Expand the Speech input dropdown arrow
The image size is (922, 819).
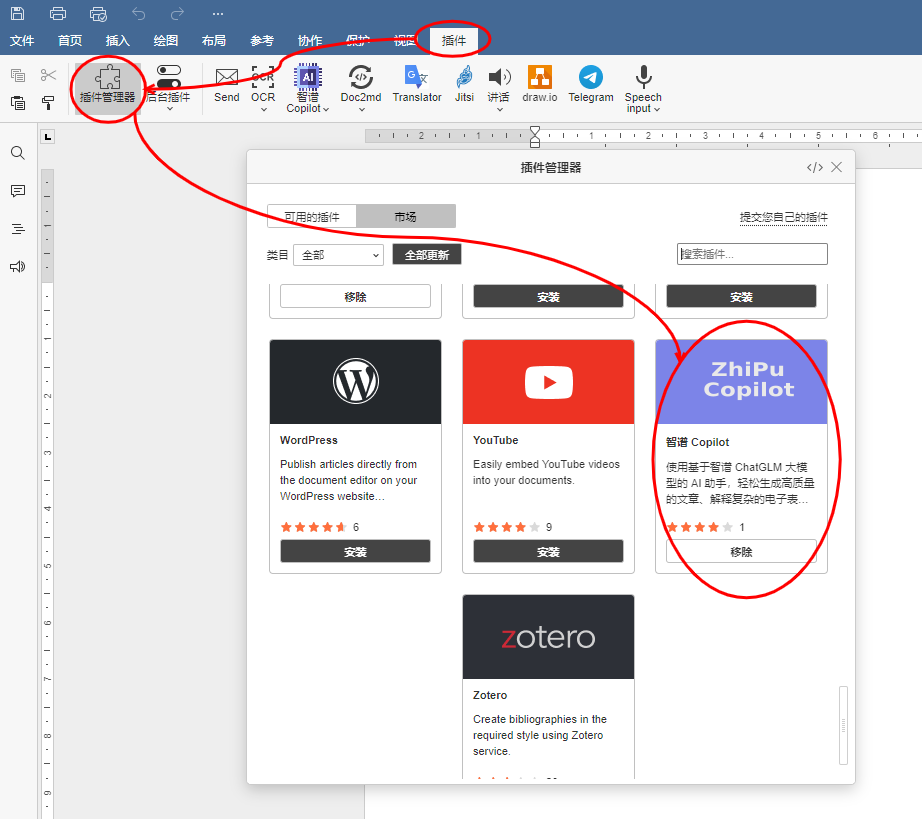coord(657,109)
